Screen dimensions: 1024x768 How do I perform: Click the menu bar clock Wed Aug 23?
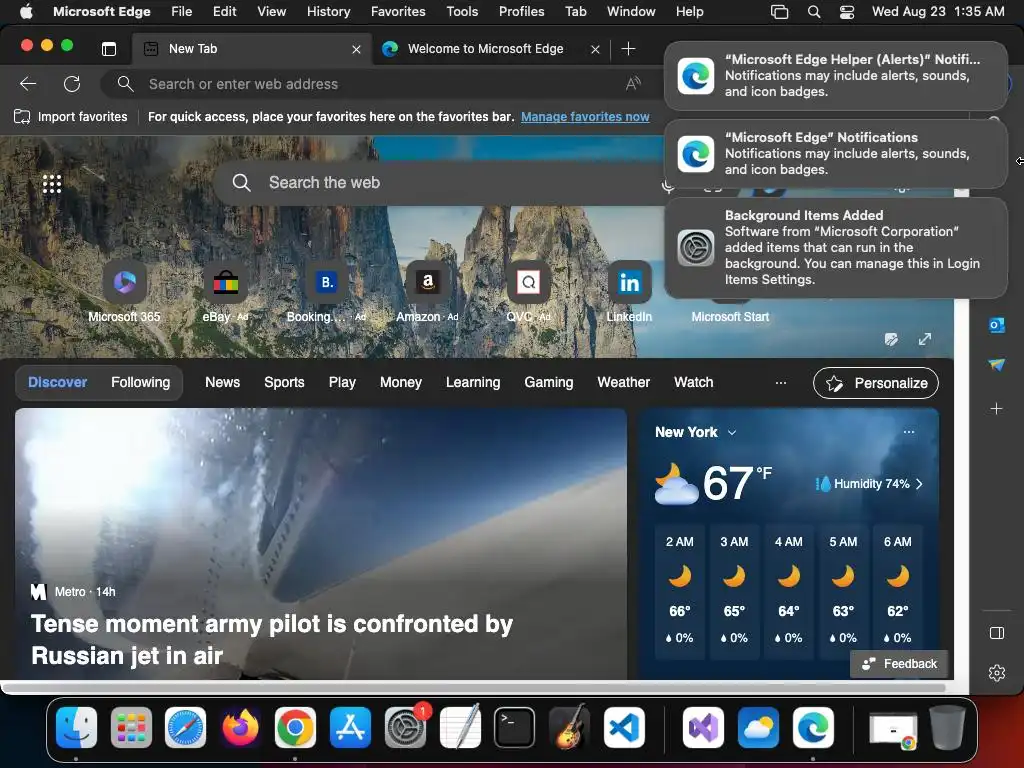tap(938, 12)
